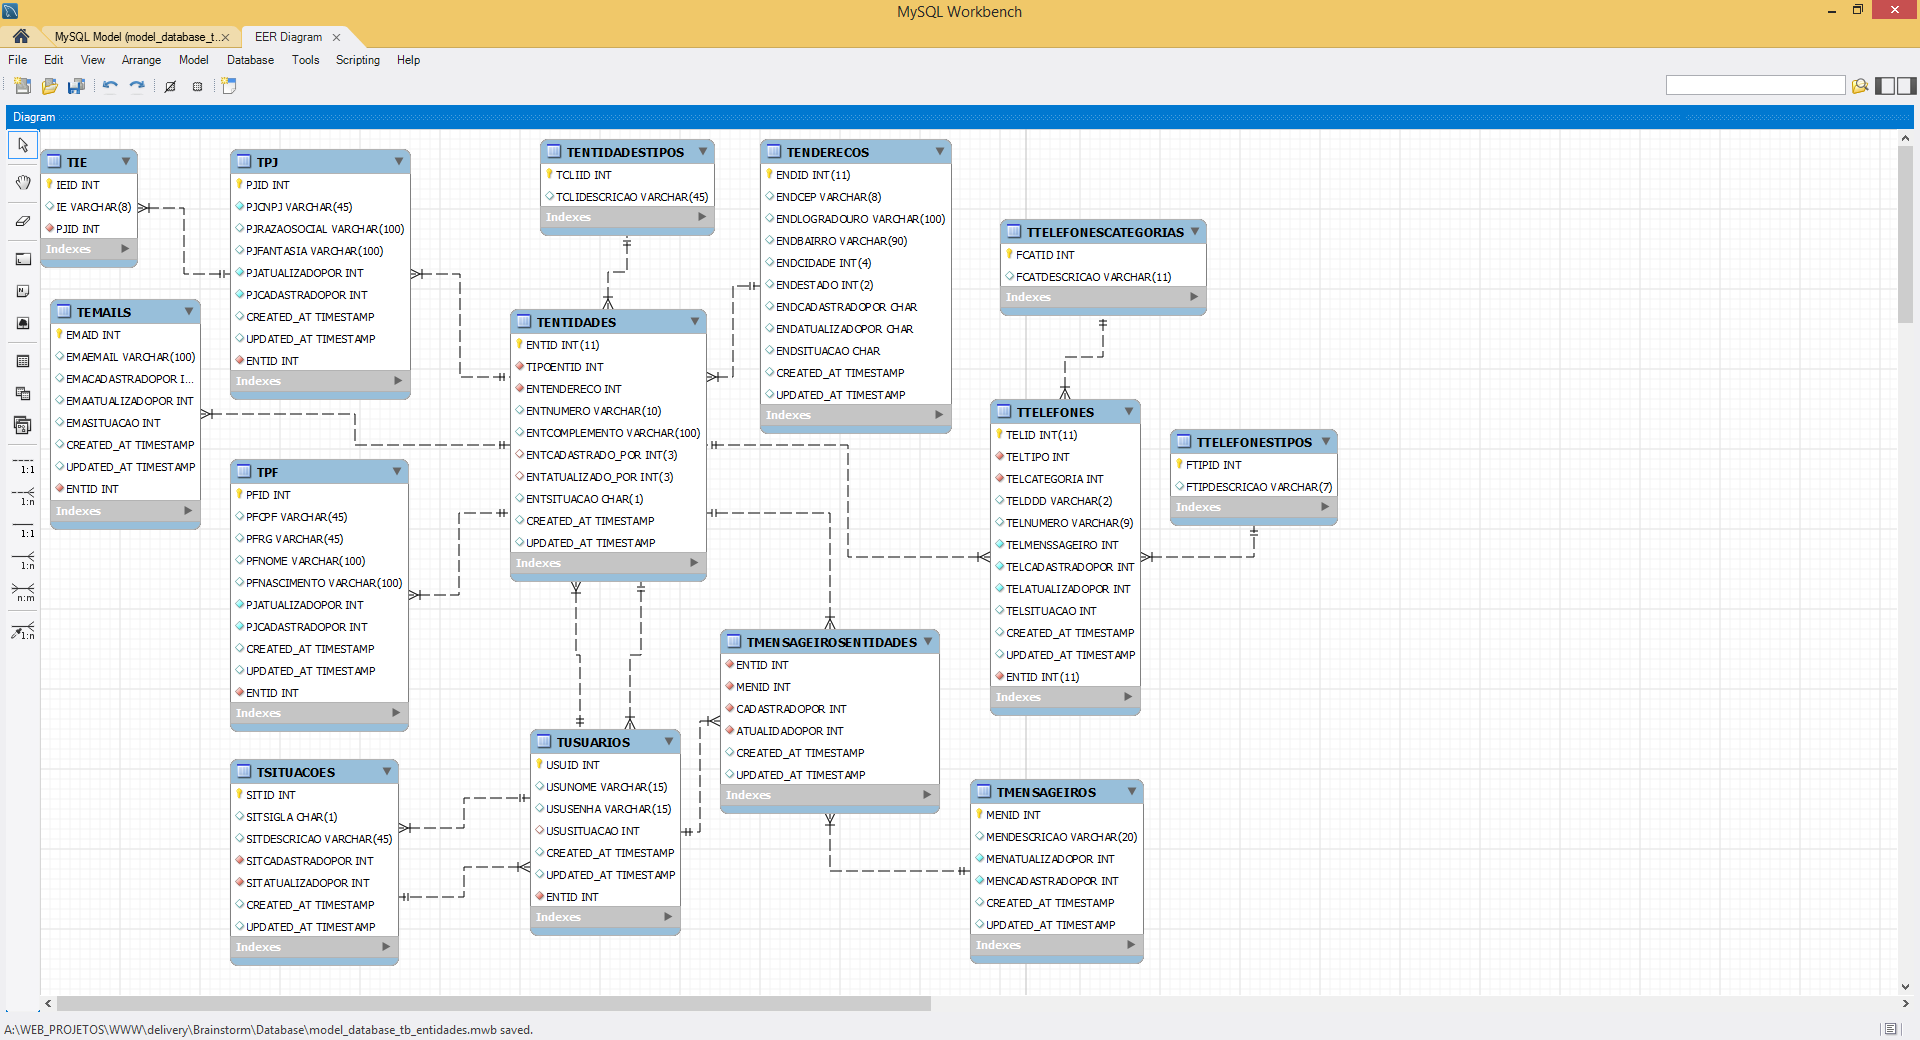Pick the place new layer tool
Screen dimensions: 1920x1040
(x=23, y=259)
